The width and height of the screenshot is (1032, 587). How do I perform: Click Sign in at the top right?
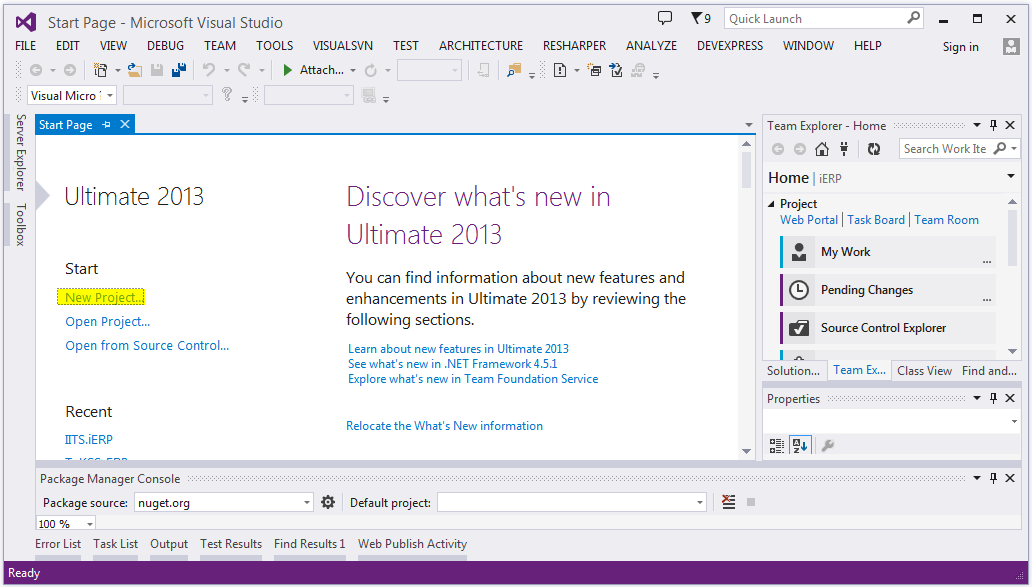[960, 47]
